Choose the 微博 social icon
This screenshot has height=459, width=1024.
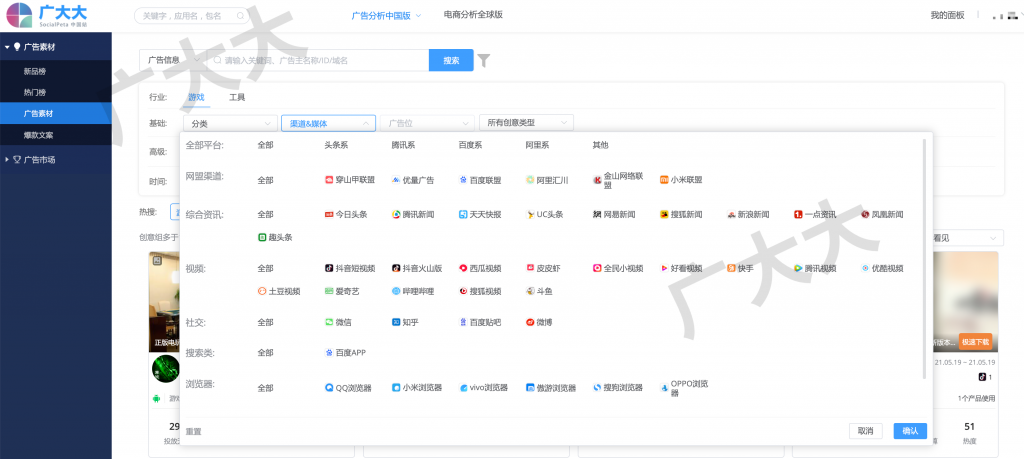(x=530, y=322)
